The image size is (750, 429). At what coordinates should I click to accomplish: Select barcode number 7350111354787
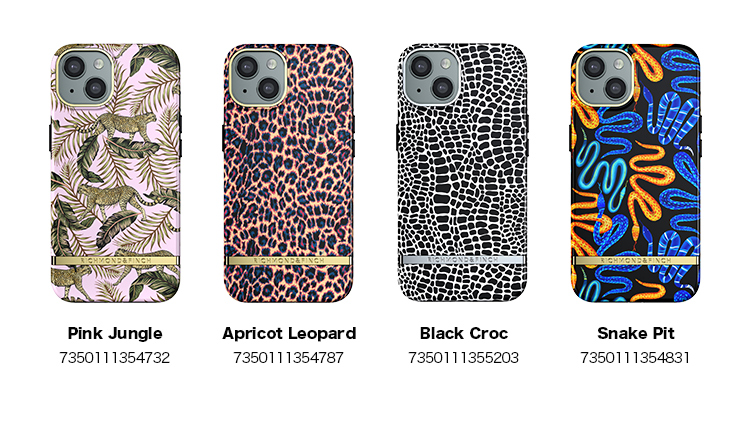pyautogui.click(x=288, y=358)
